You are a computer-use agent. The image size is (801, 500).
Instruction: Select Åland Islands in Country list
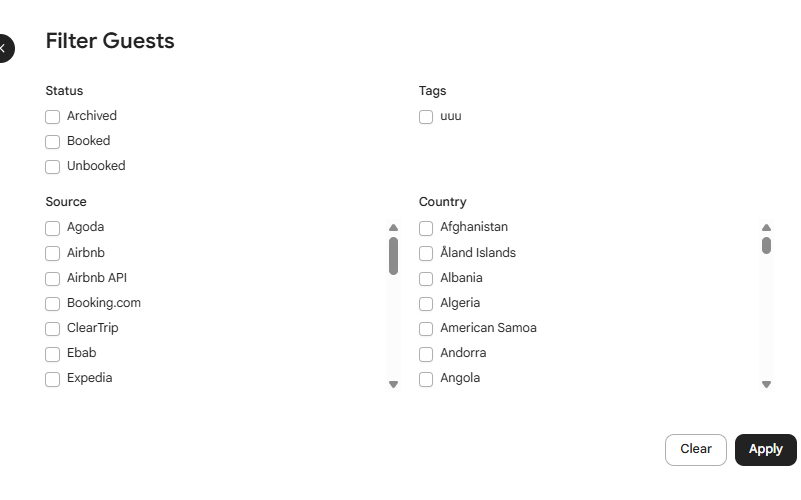point(426,253)
